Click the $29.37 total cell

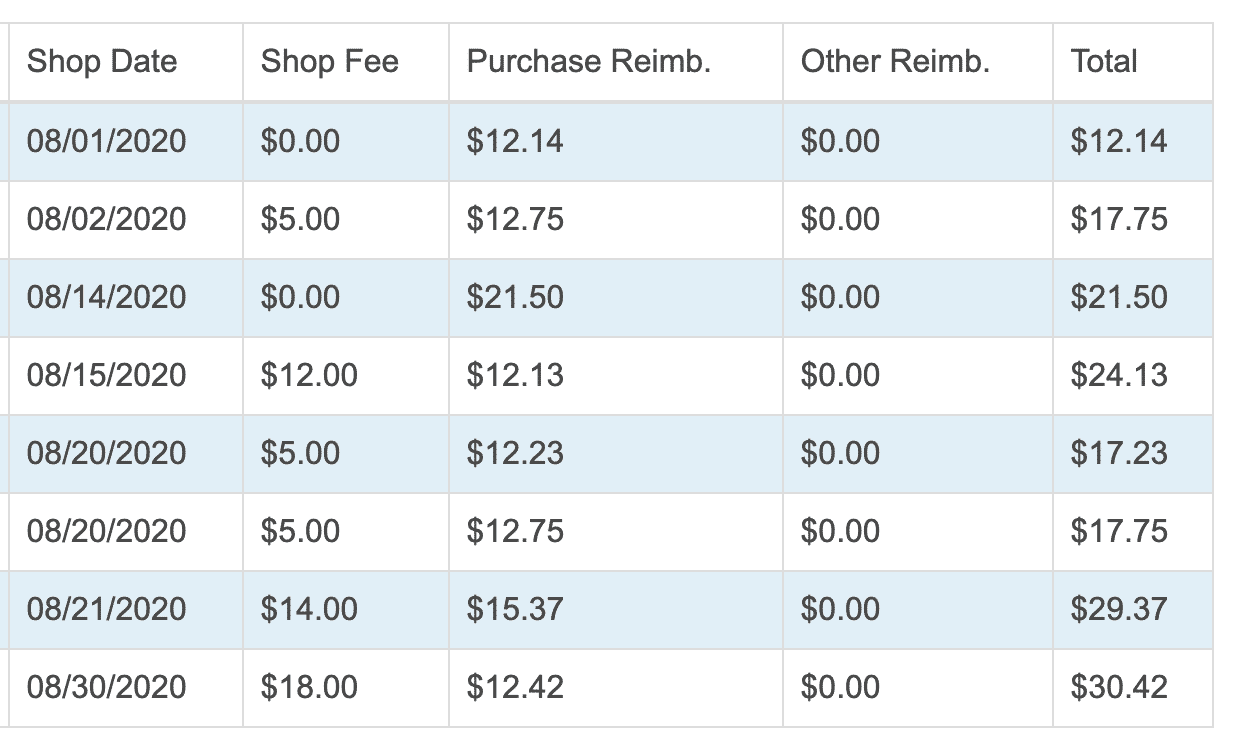pos(1133,610)
